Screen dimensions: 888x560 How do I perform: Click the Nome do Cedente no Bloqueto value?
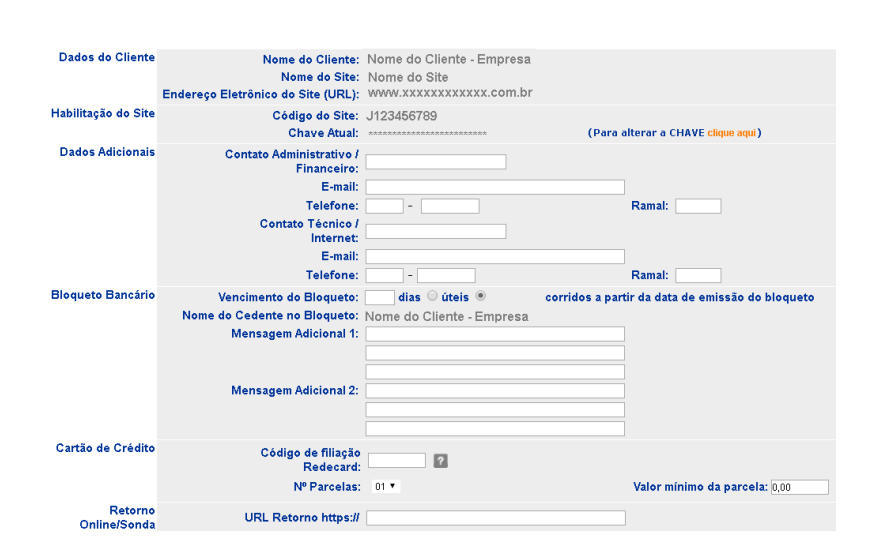(x=447, y=317)
